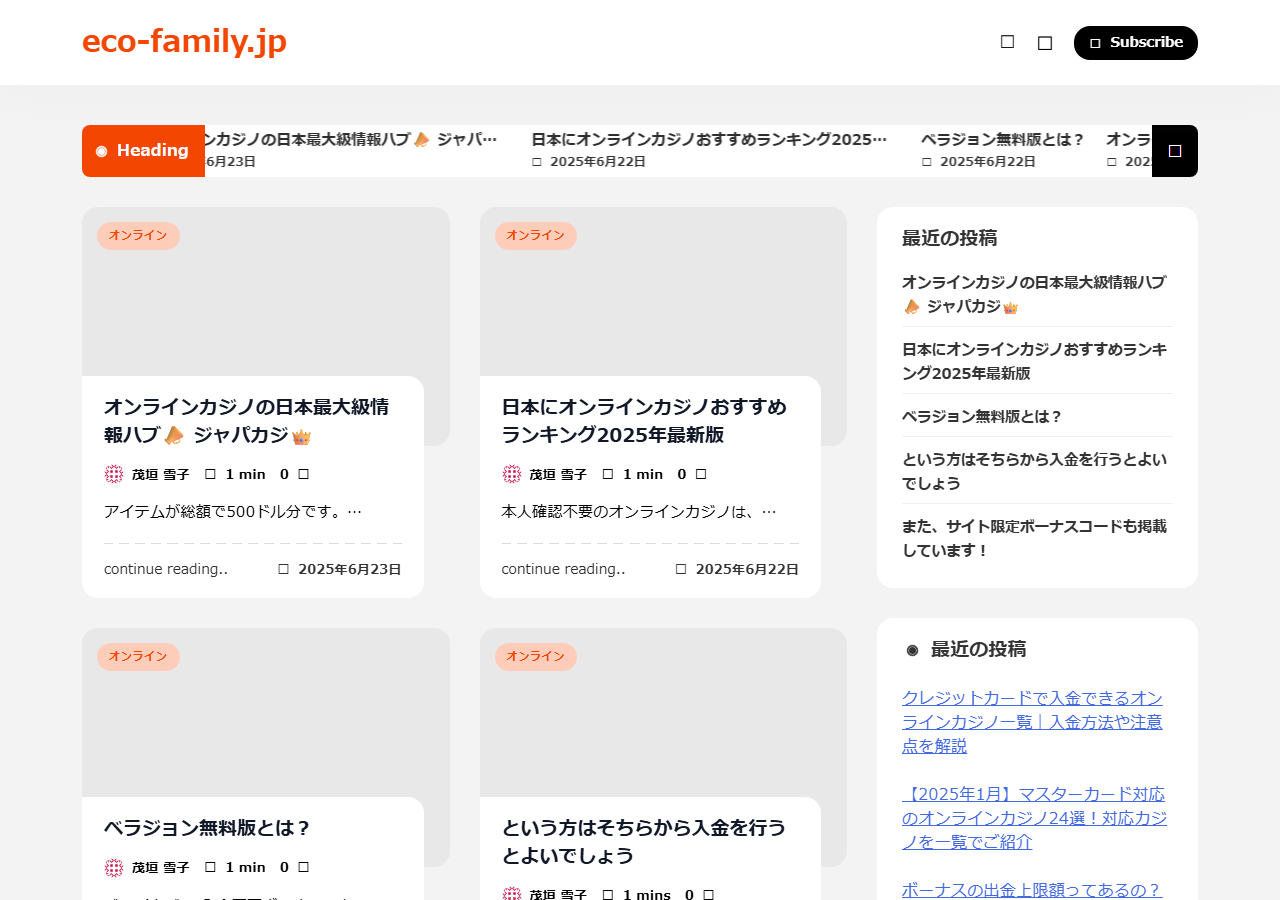This screenshot has width=1280, height=900.
Task: Open sidebar post オンラインカジノの日本最大級情報ハブ
Action: pos(1034,295)
